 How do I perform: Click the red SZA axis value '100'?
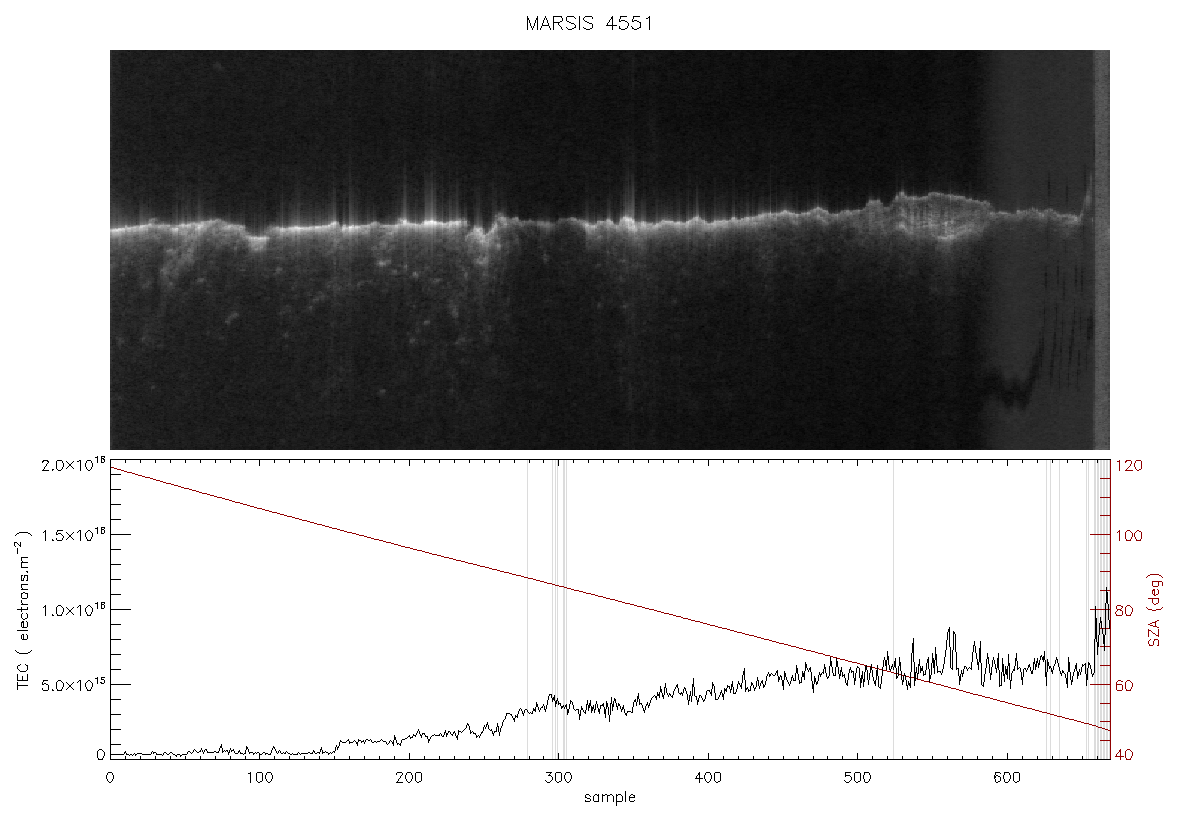(x=1129, y=536)
